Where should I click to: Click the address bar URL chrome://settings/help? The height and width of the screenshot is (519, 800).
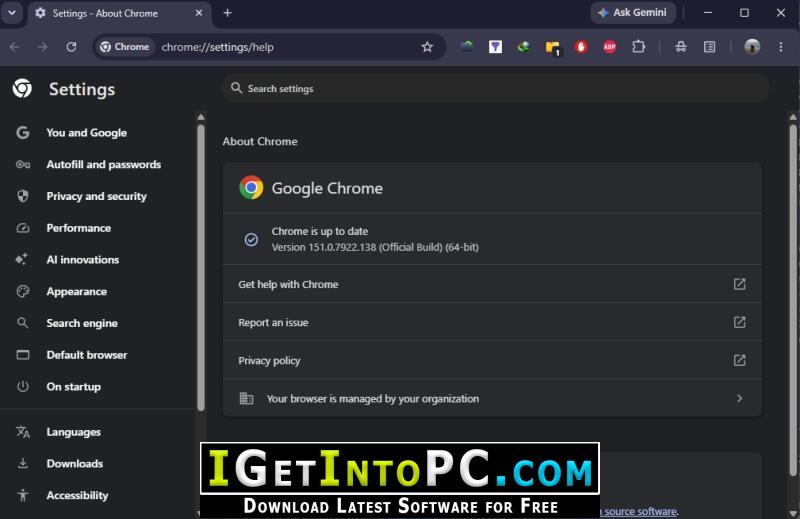218,47
